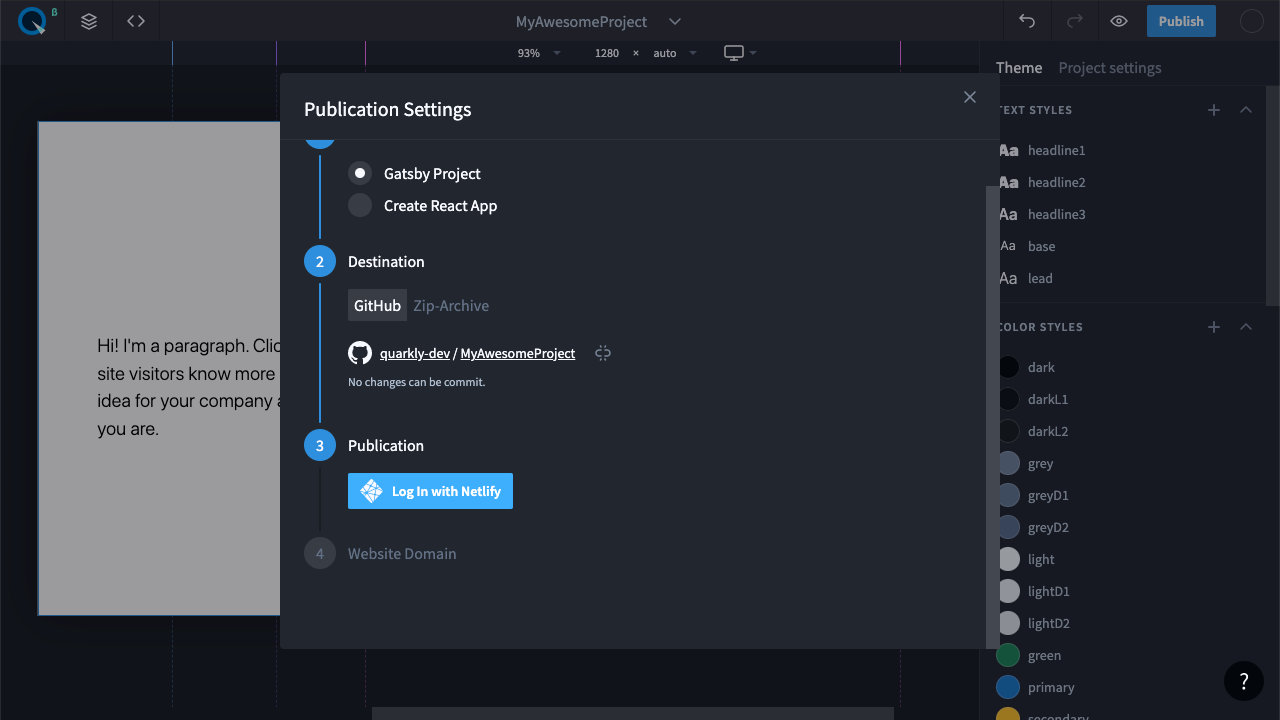Viewport: 1280px width, 720px height.
Task: Open the device type dropdown
Action: click(x=740, y=53)
